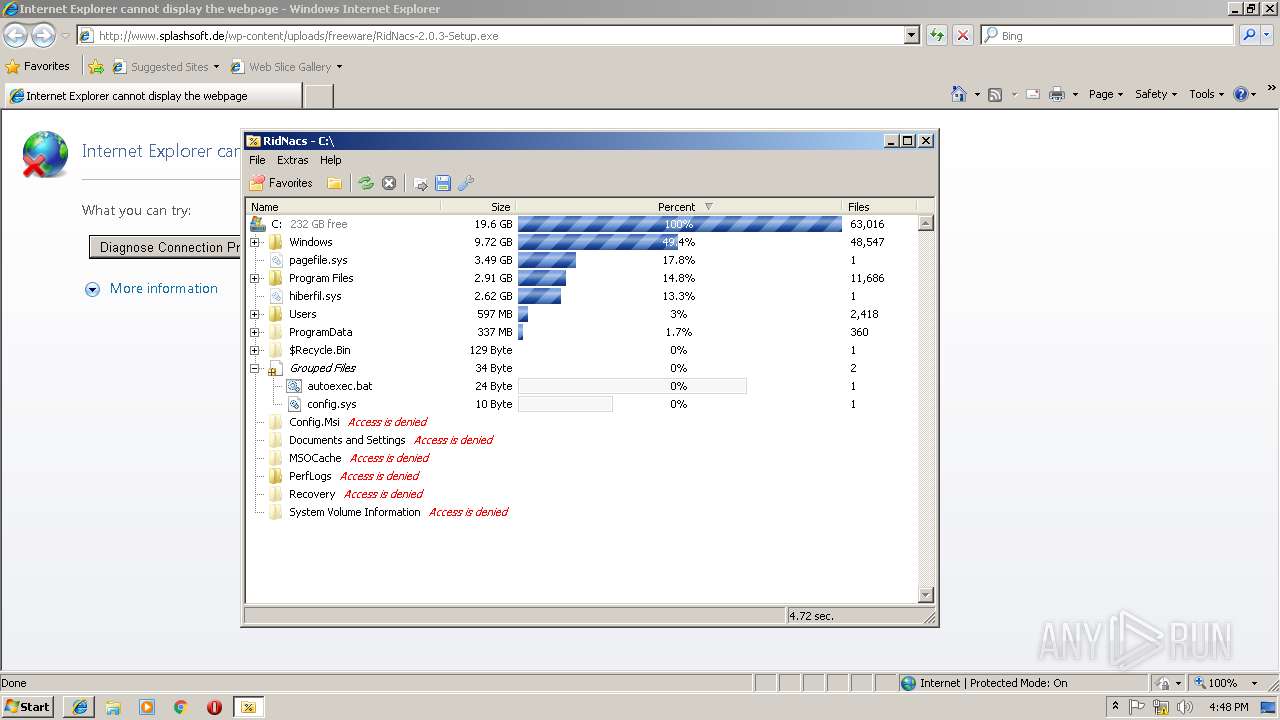Sort by the Percent column header

click(679, 207)
